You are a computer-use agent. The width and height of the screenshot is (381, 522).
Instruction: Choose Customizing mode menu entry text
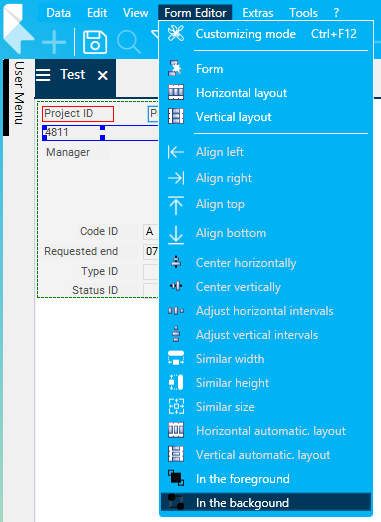pos(246,34)
